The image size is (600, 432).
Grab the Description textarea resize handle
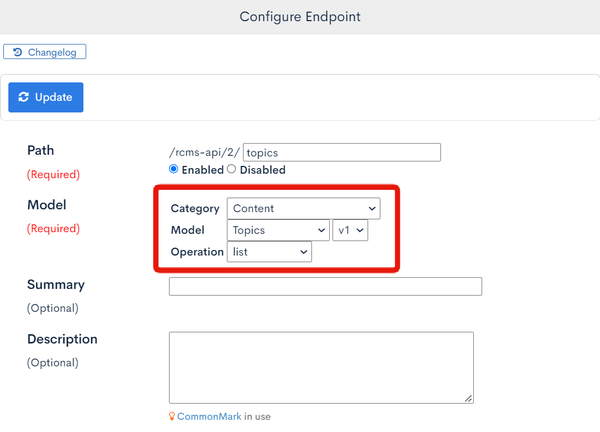[468, 399]
